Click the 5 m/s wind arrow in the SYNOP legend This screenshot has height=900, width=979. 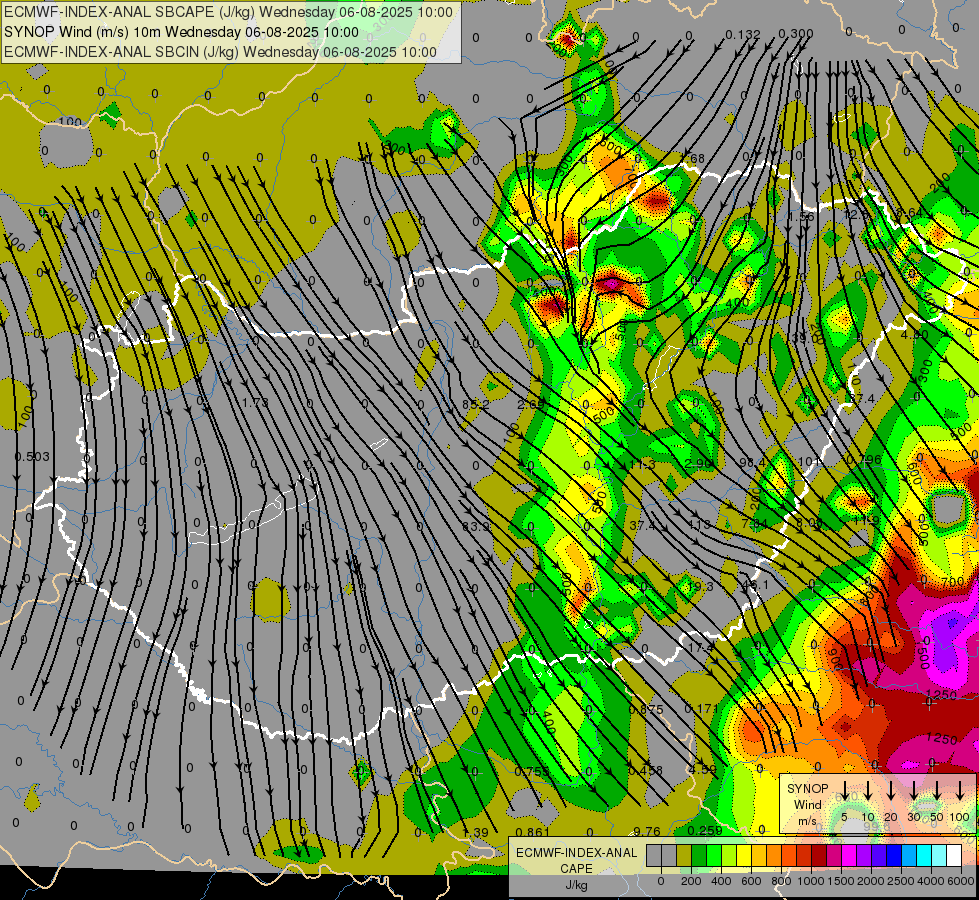pos(844,791)
